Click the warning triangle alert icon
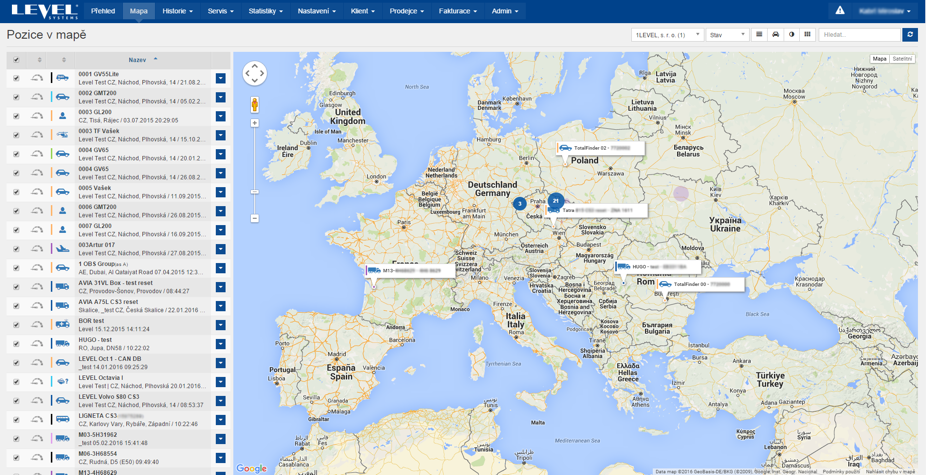 (840, 11)
